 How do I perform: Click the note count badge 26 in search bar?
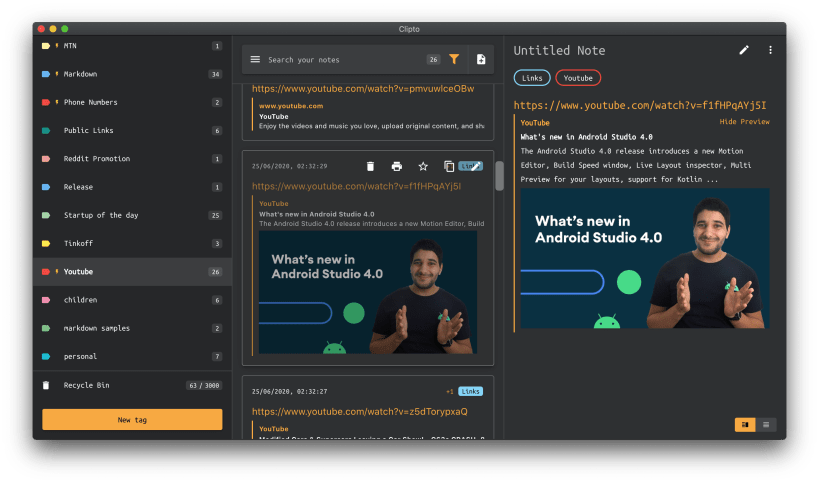tap(433, 60)
